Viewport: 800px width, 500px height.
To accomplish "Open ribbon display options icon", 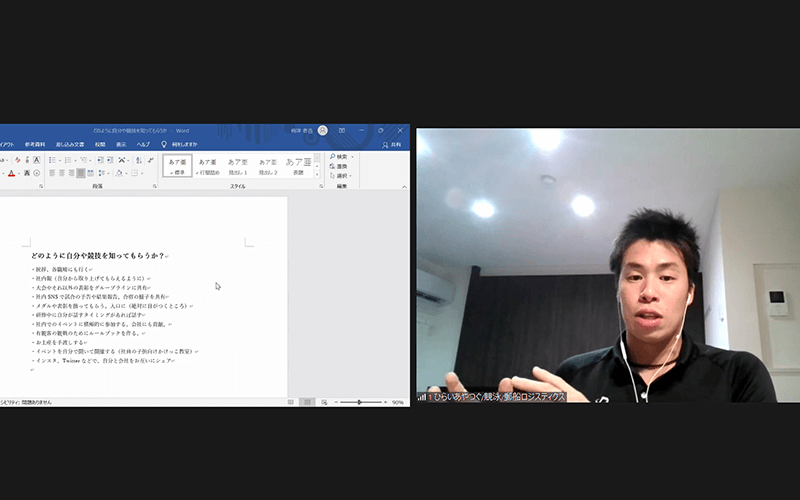I will point(342,131).
